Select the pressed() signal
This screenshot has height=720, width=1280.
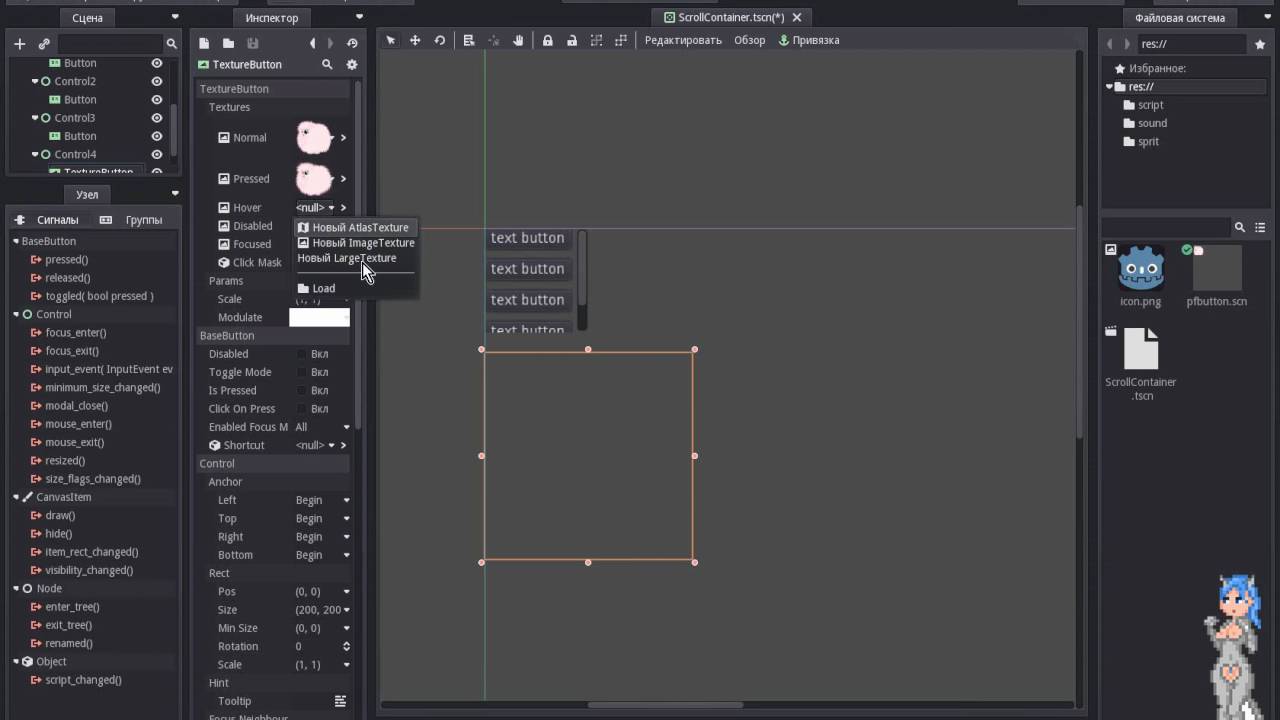pos(67,260)
